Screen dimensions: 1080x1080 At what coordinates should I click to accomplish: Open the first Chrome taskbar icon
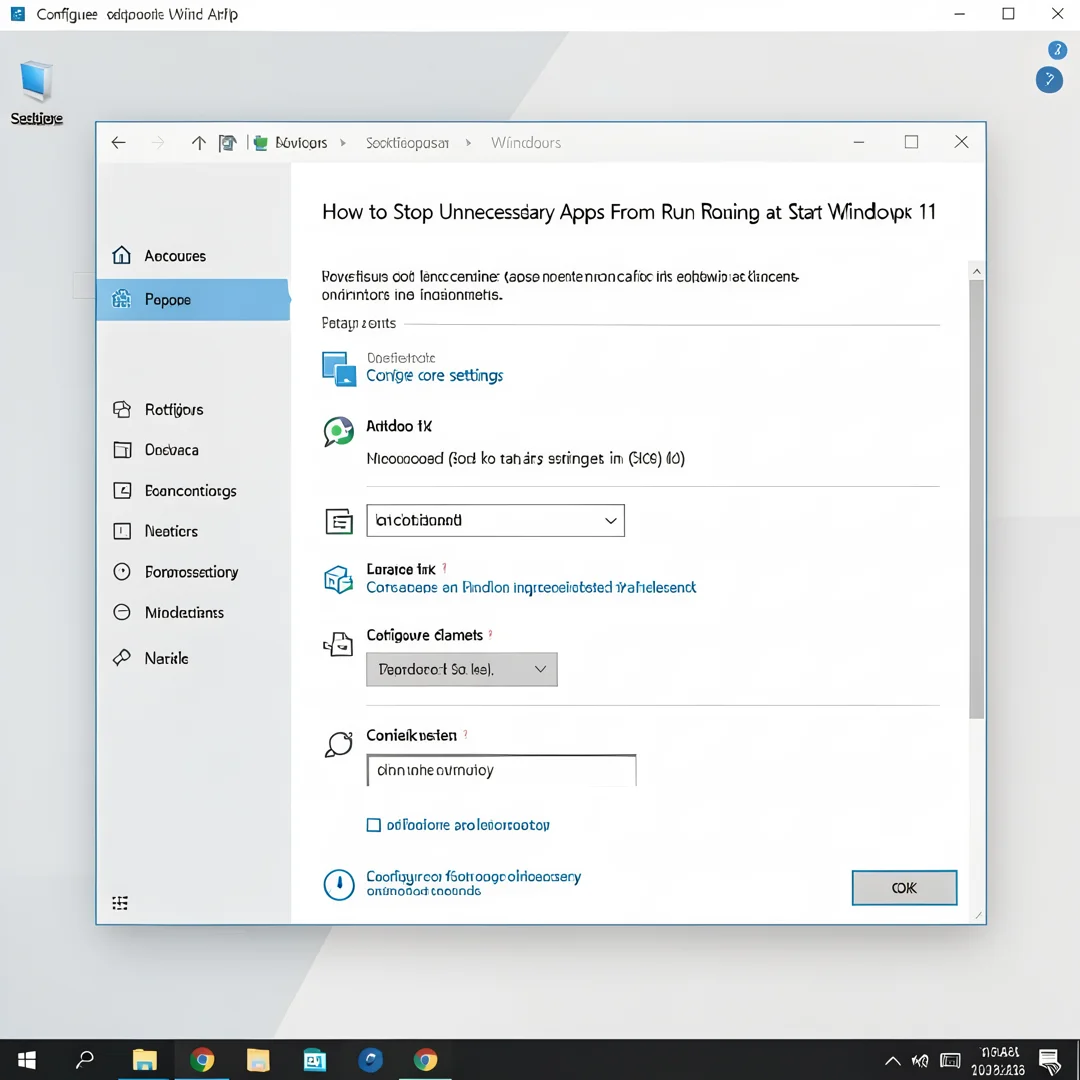(202, 1060)
